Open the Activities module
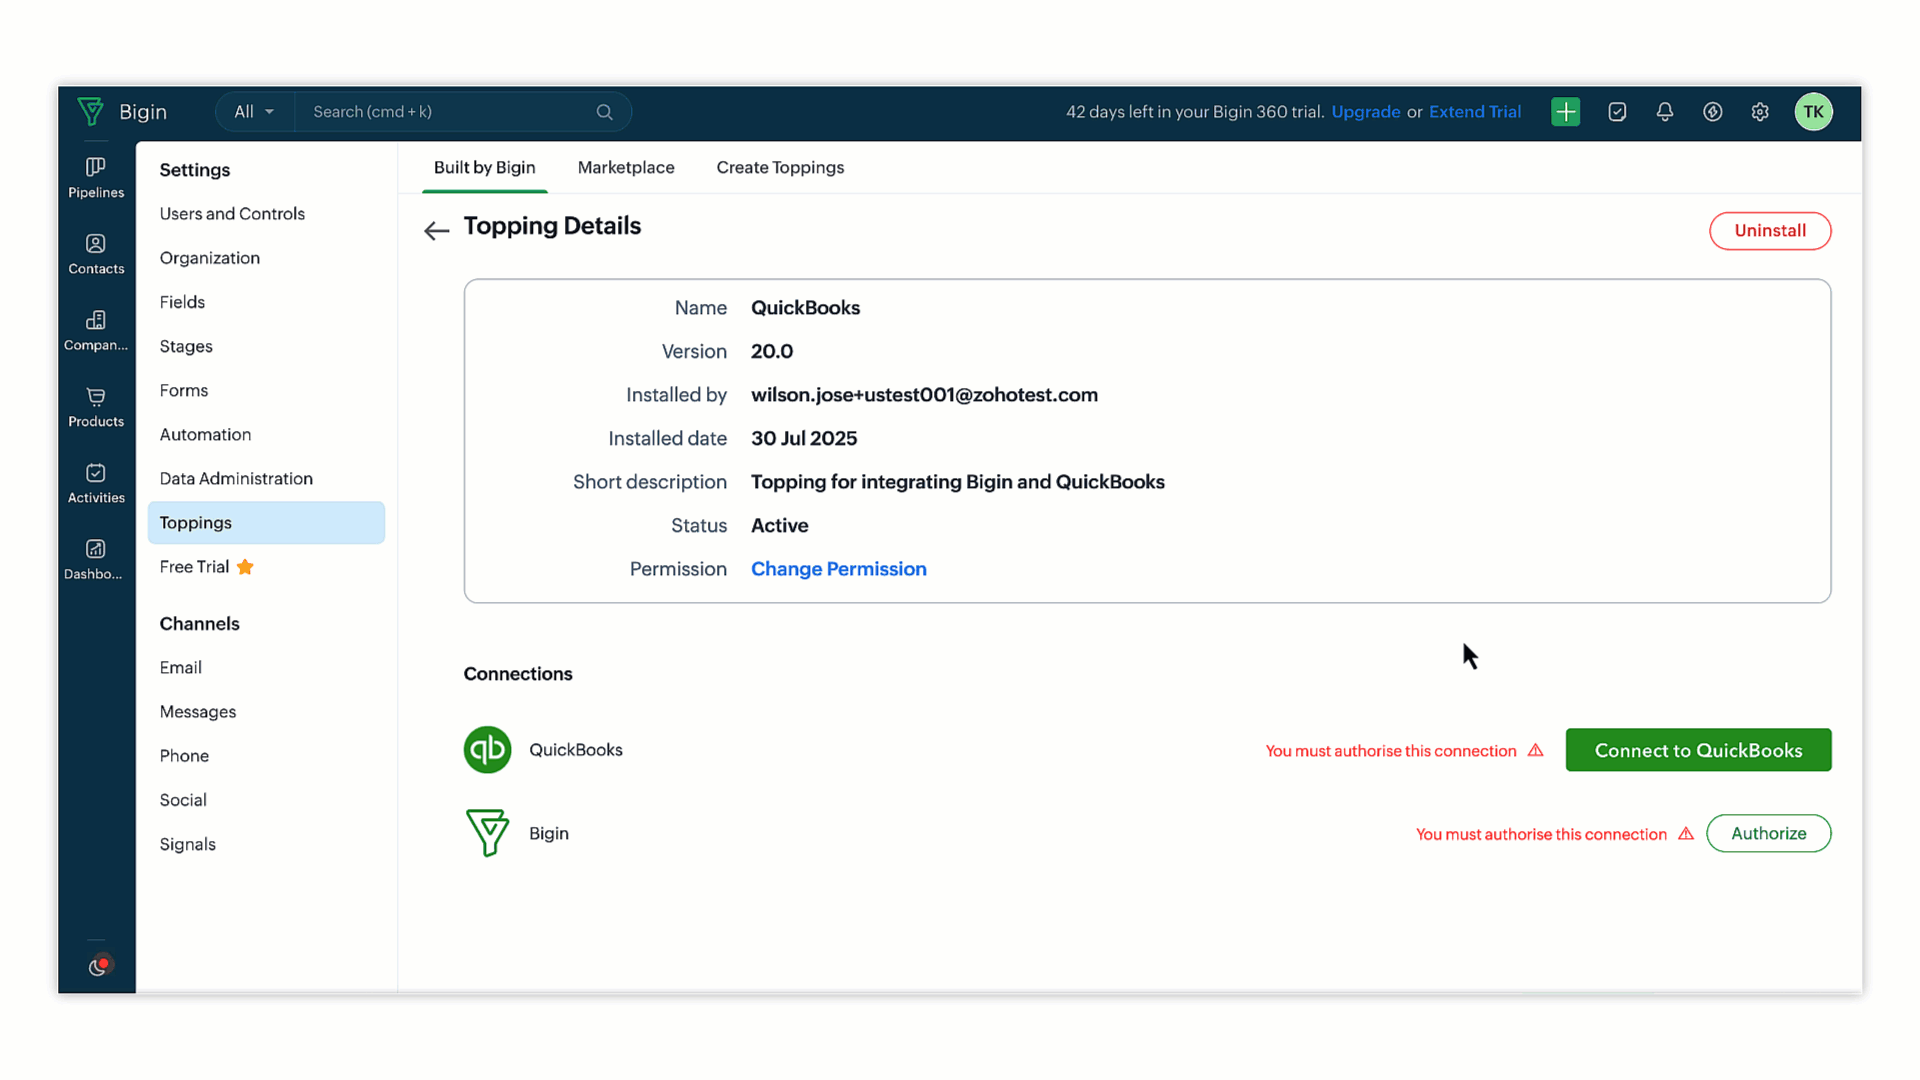1920x1080 pixels. [96, 484]
